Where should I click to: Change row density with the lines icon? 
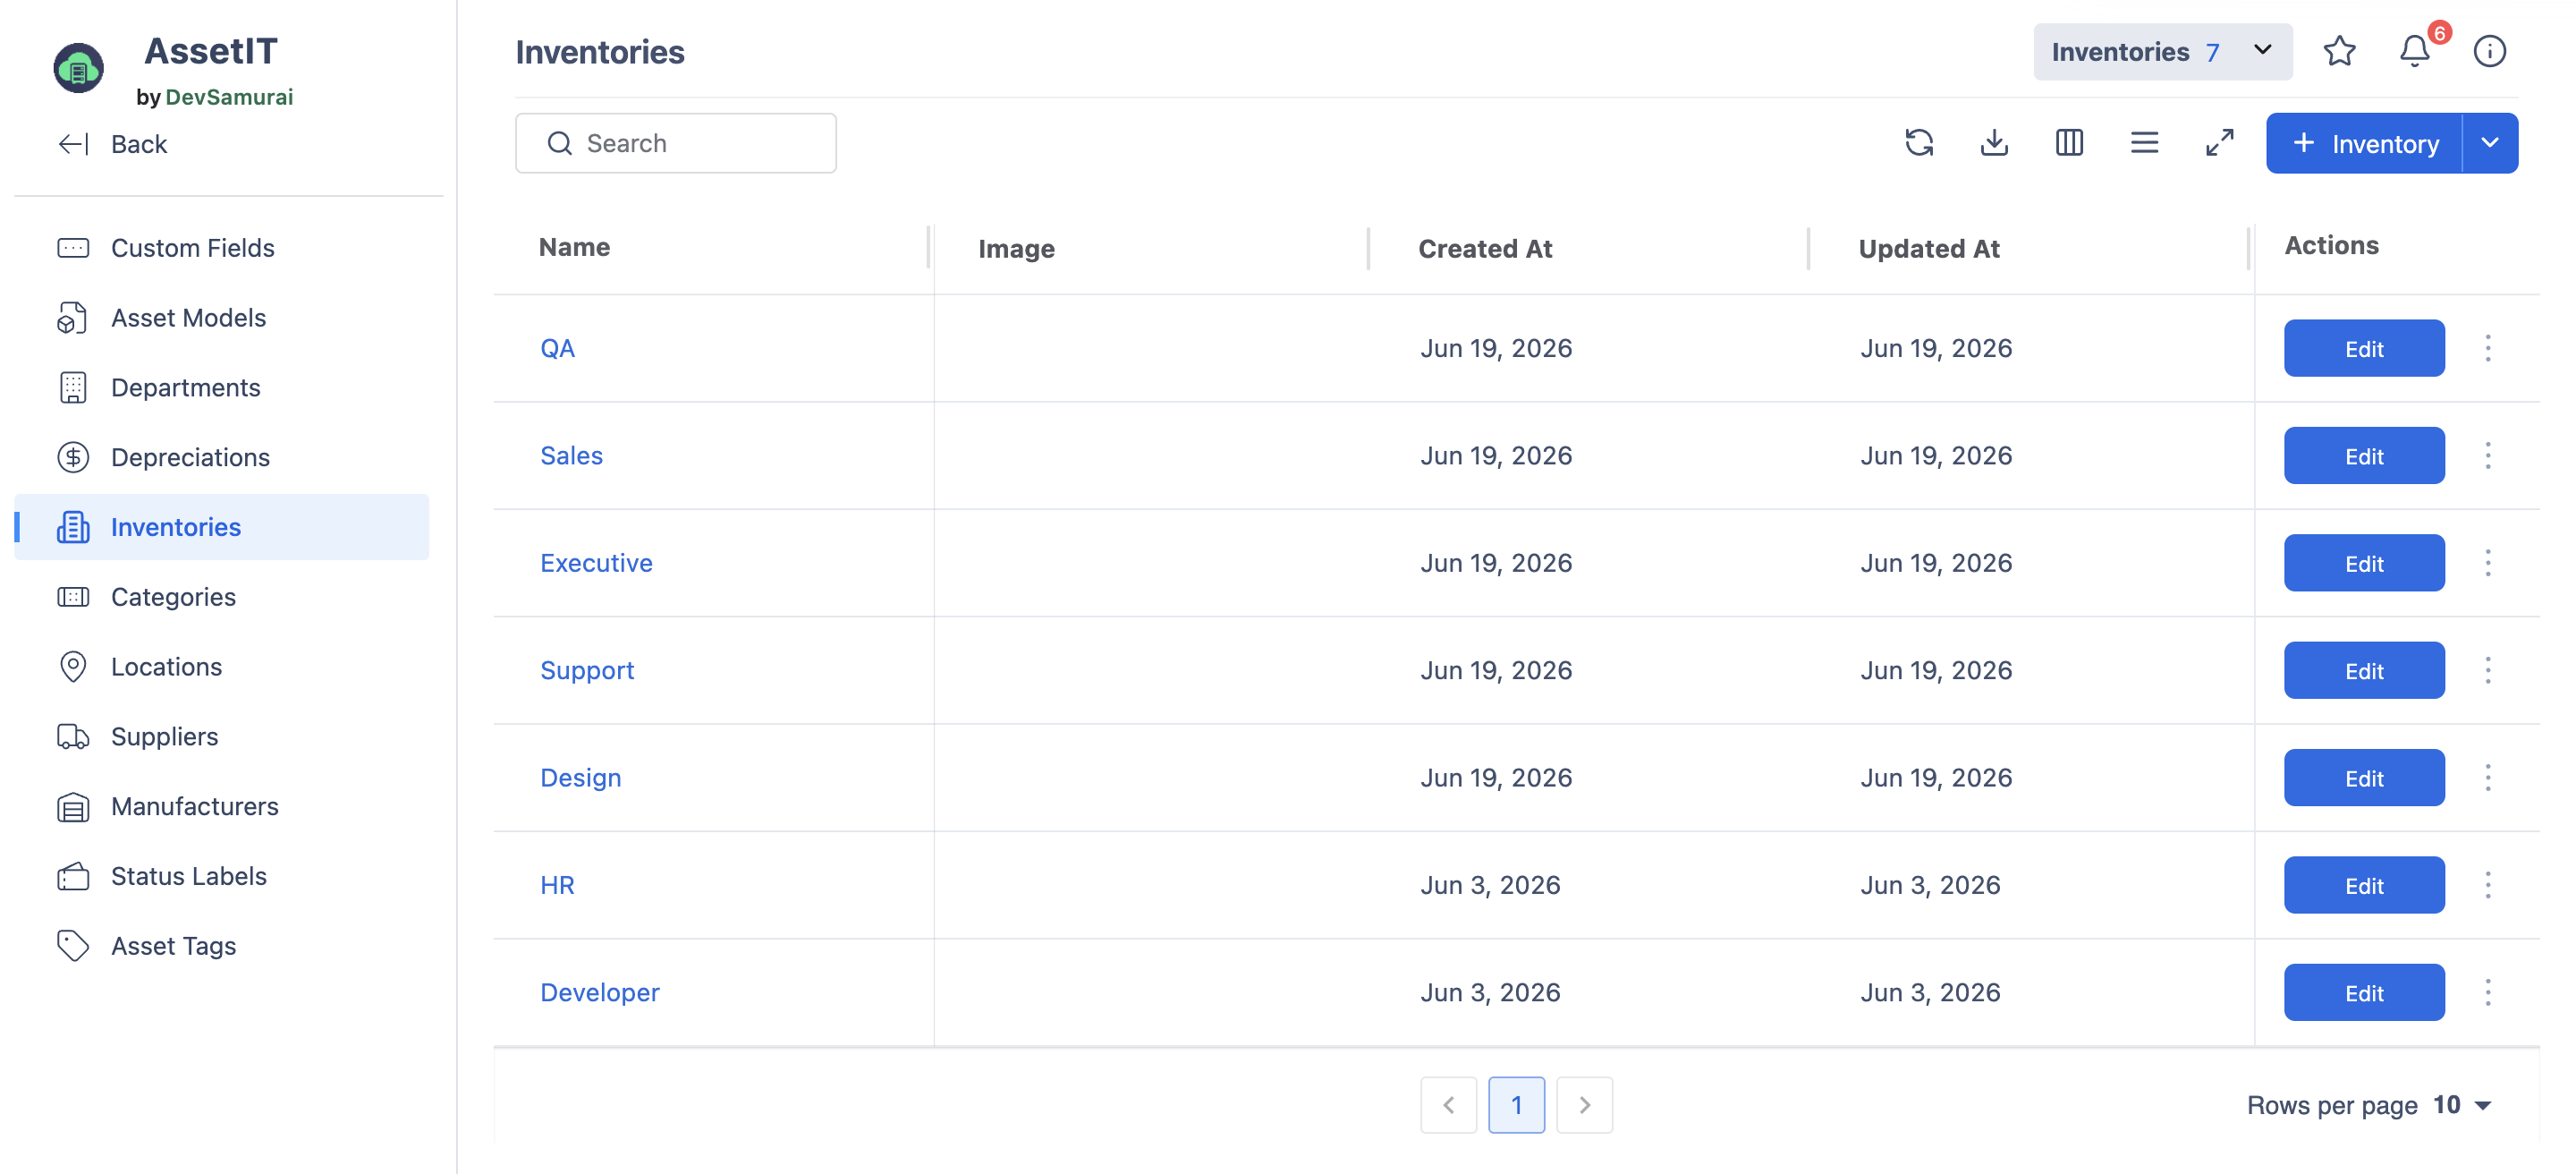2144,143
